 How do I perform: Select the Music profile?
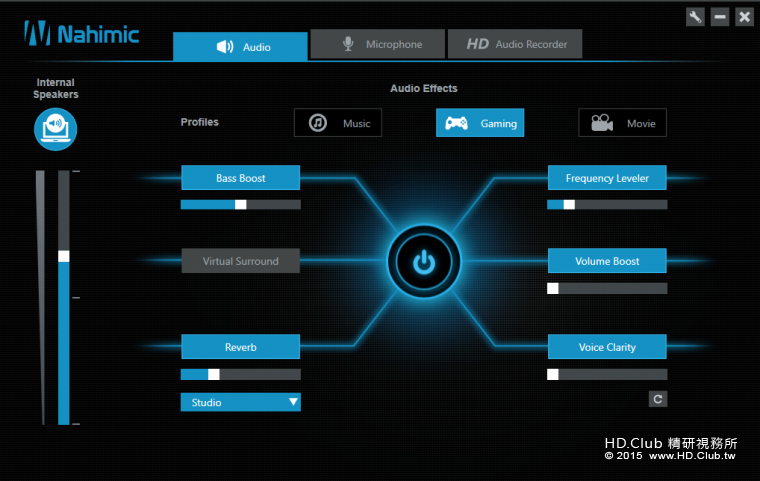pyautogui.click(x=338, y=123)
